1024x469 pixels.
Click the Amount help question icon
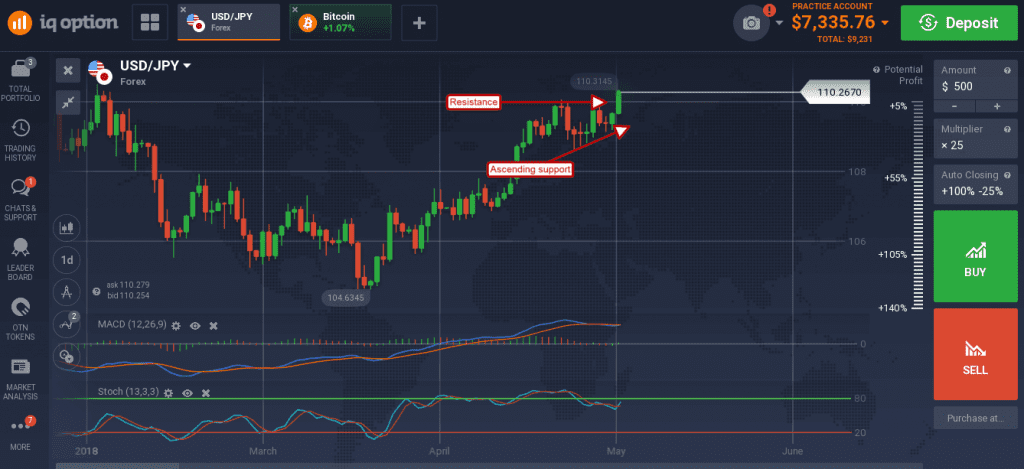(x=1007, y=70)
